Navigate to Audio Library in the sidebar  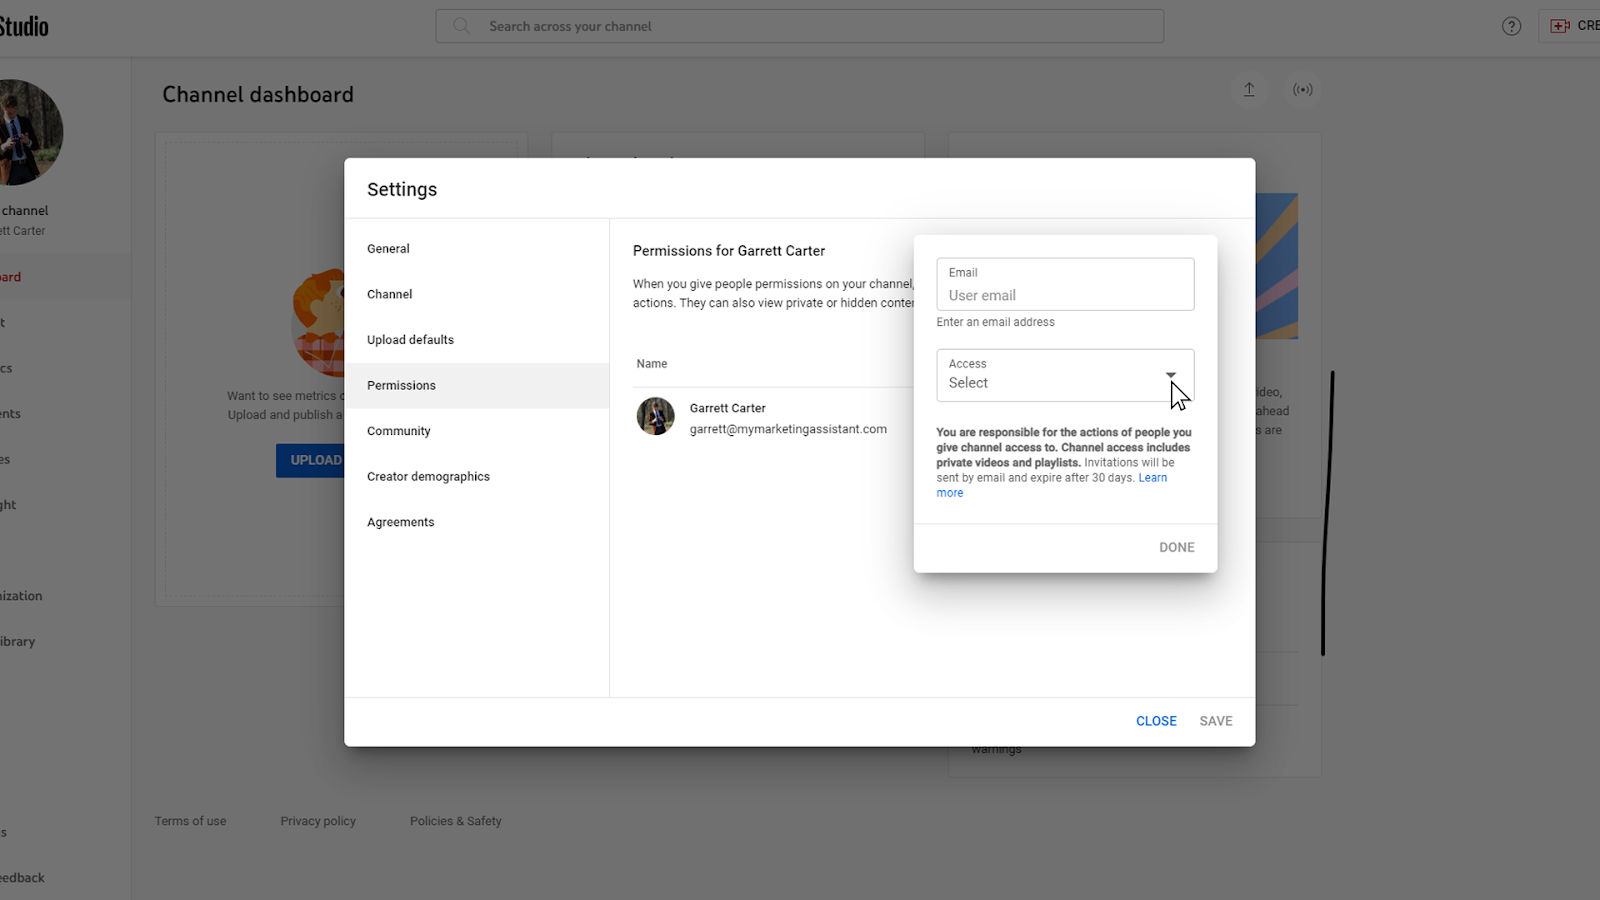(x=17, y=641)
